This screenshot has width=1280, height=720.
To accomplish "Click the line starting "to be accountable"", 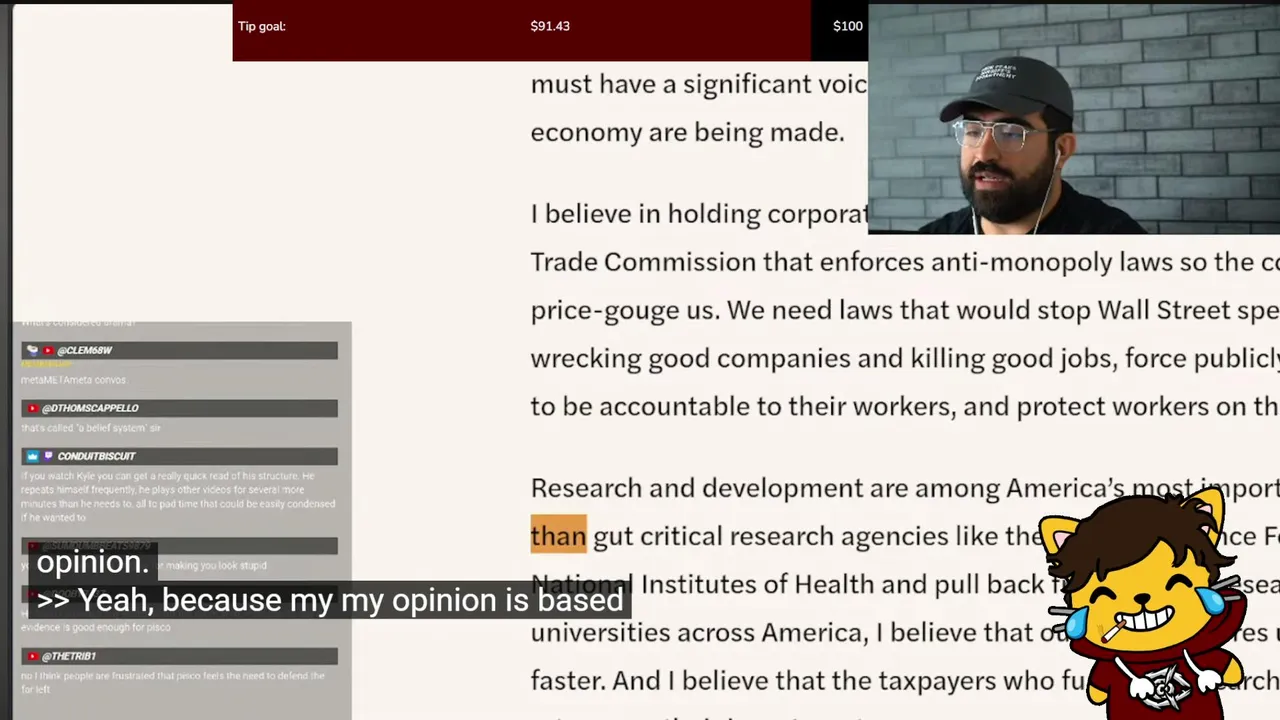I will click(905, 406).
